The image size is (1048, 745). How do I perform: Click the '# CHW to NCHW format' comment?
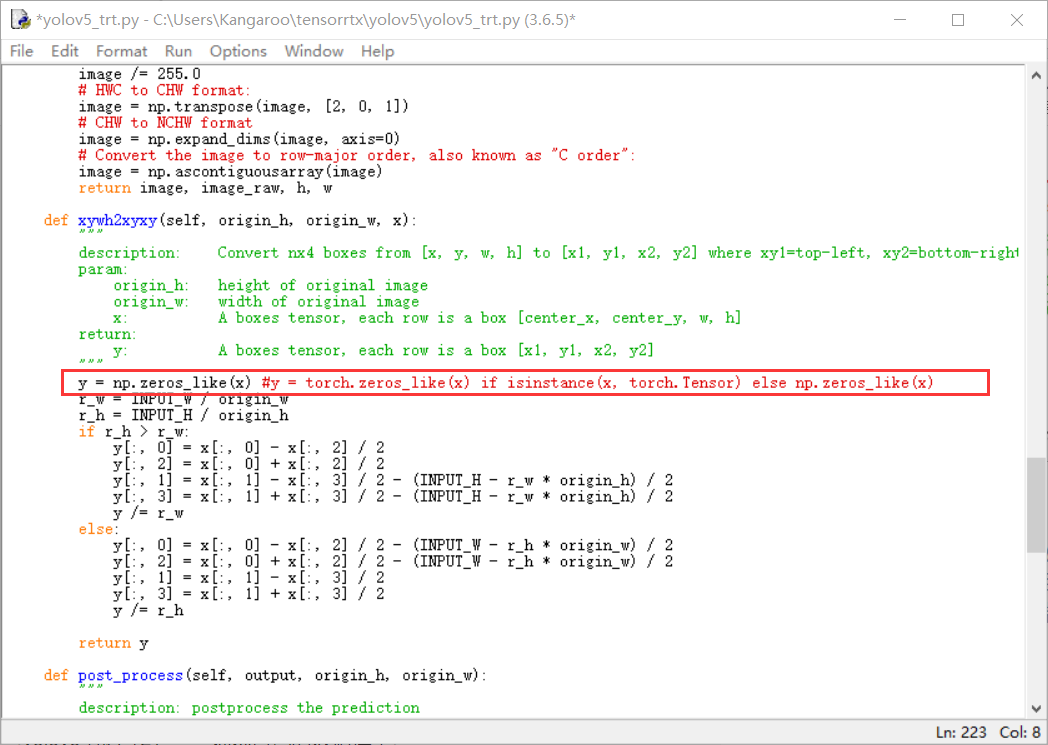tap(165, 123)
